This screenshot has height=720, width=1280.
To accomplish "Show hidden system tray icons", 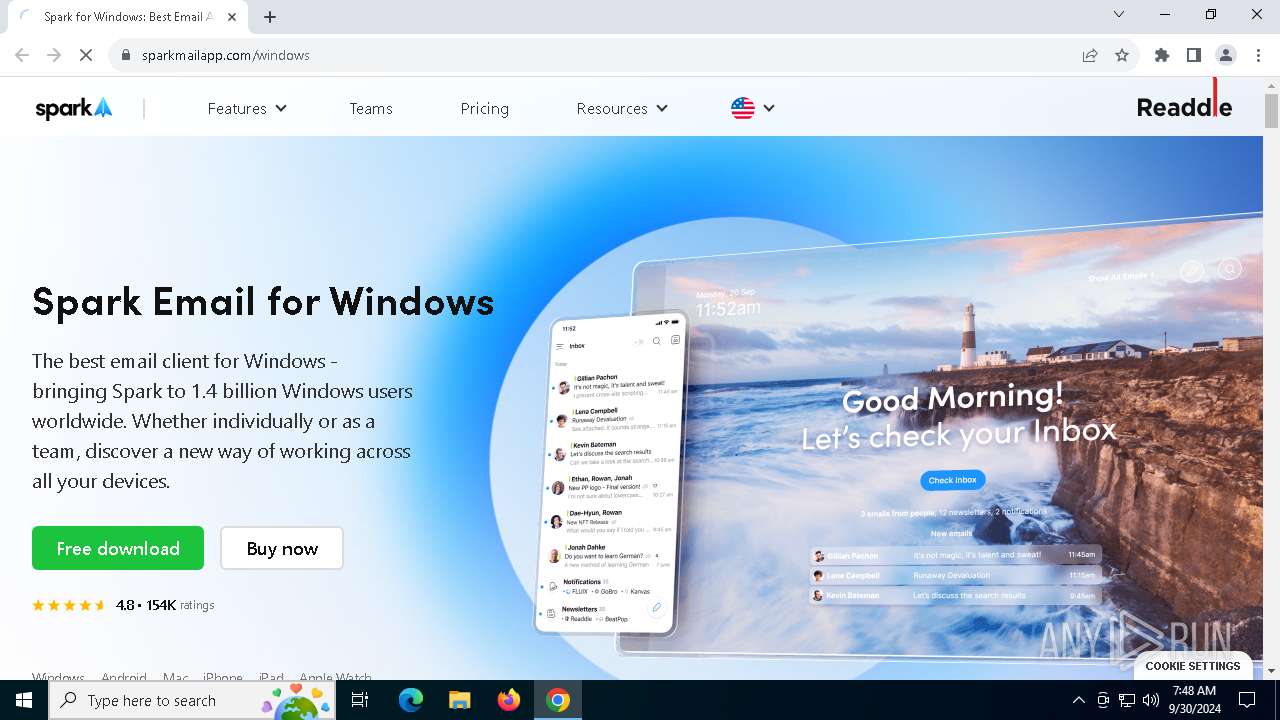I will point(1078,700).
